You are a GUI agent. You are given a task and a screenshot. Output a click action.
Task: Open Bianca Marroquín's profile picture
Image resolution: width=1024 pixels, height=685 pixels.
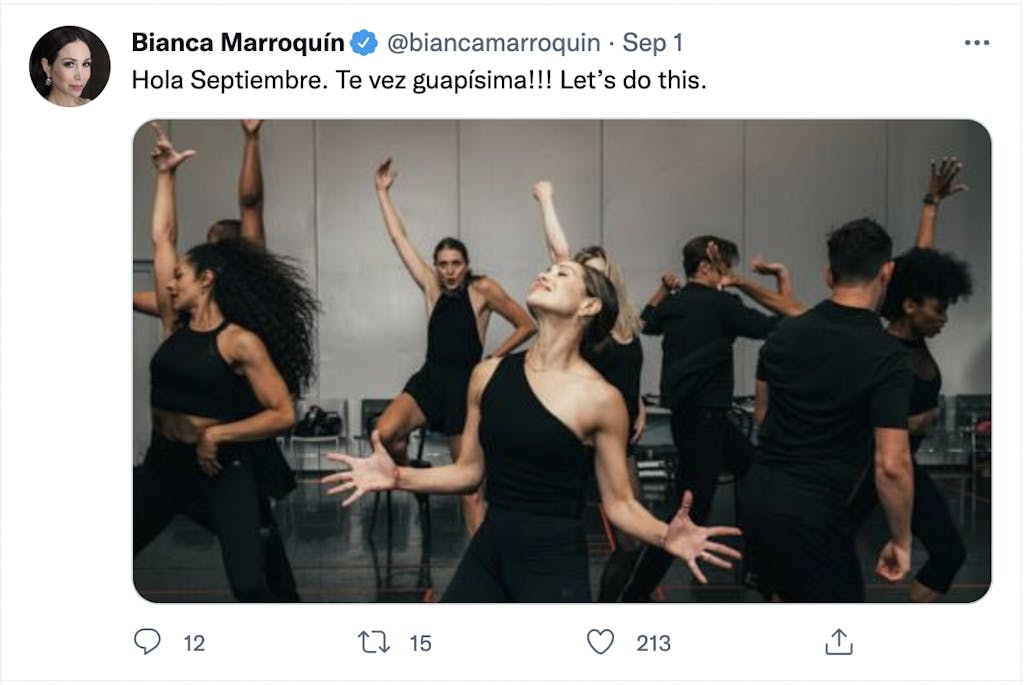pos(70,66)
